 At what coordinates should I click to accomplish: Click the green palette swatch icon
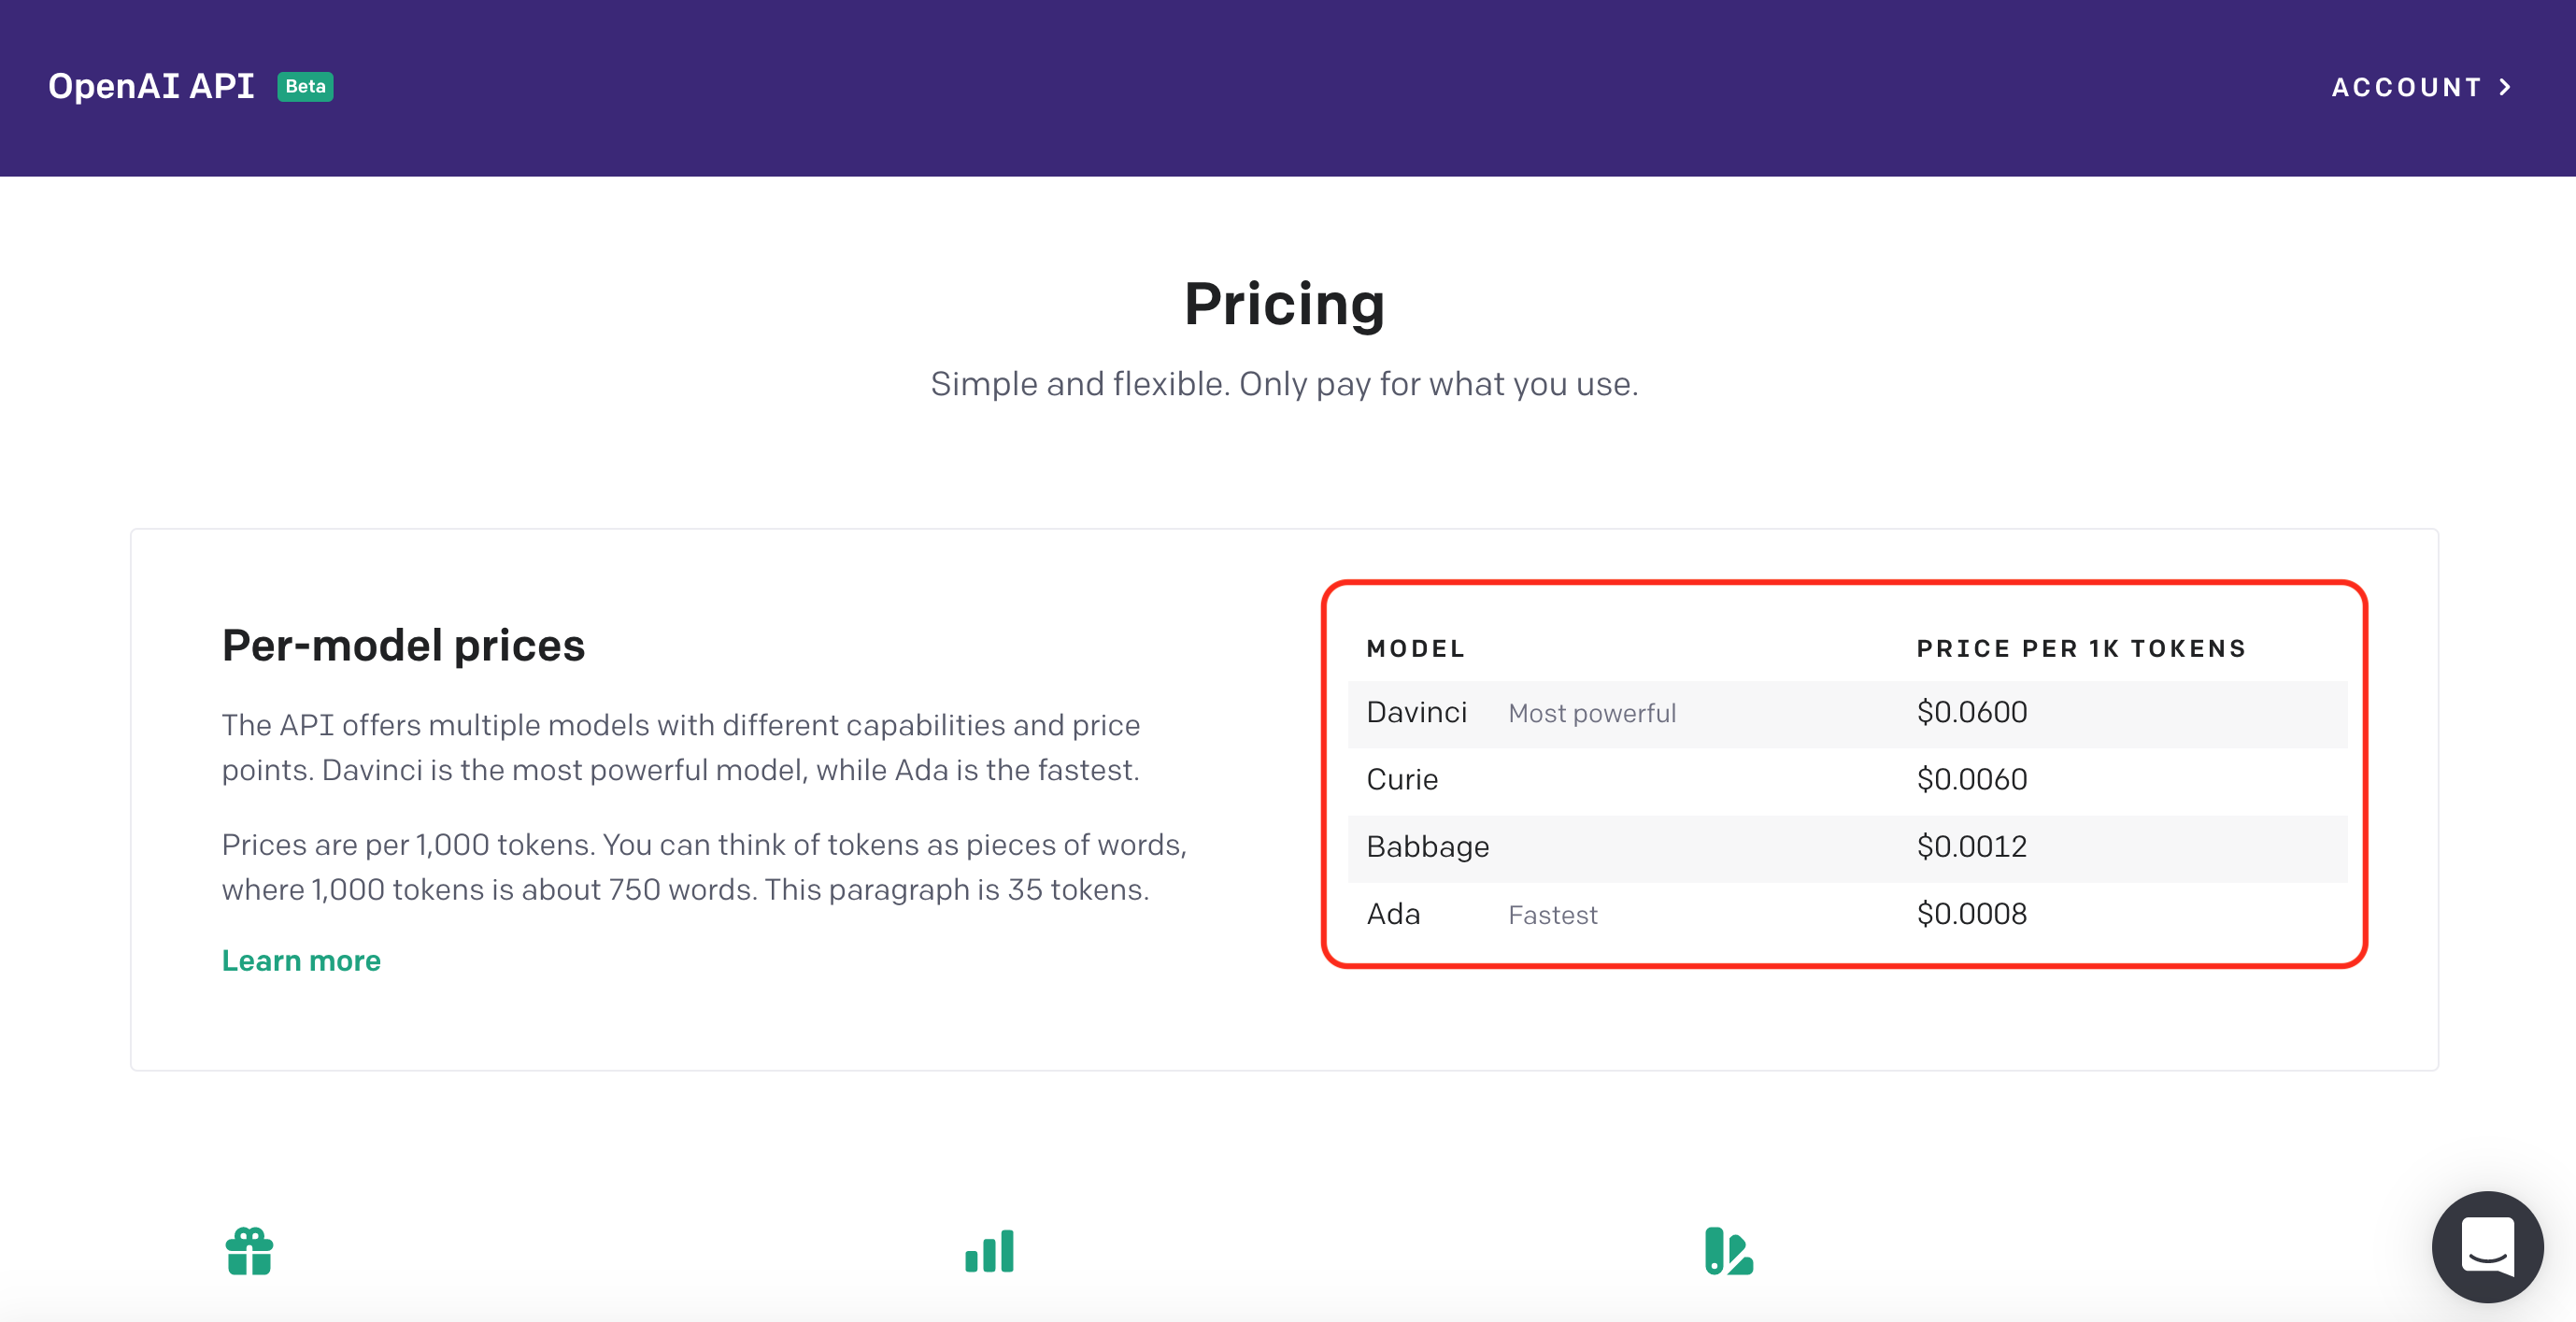[x=1728, y=1250]
